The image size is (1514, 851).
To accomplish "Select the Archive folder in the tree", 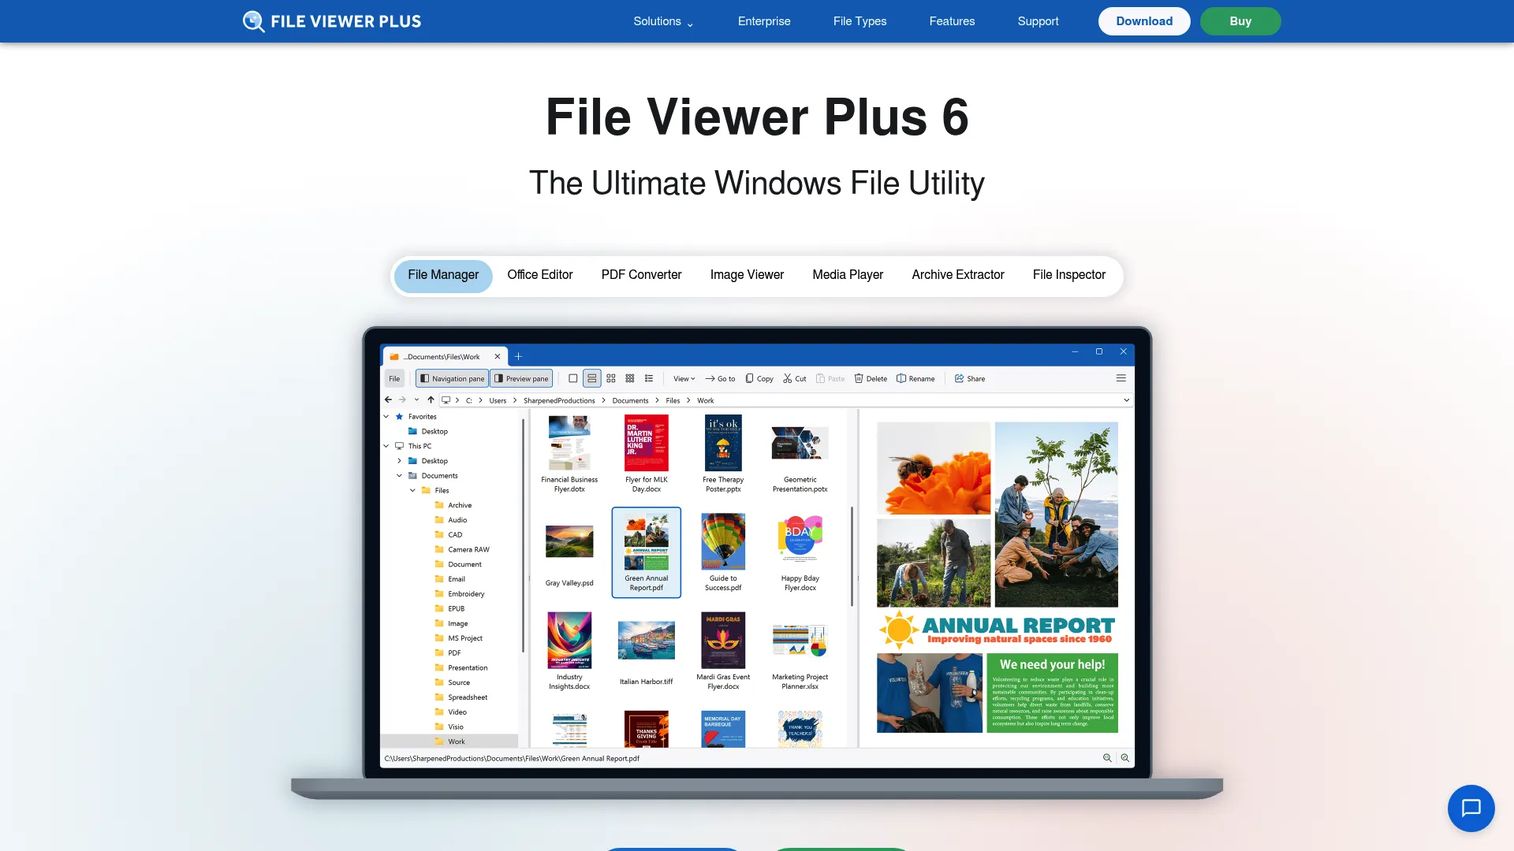I will tap(453, 505).
